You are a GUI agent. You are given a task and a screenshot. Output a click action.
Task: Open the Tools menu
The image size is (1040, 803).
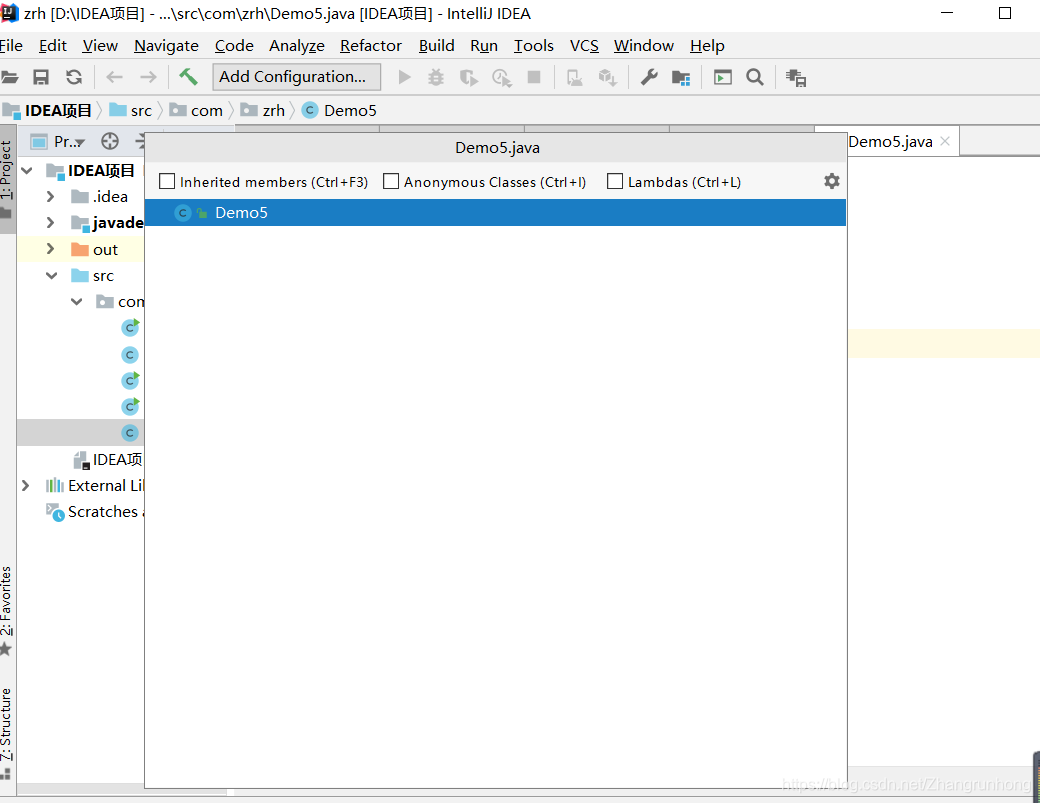click(533, 46)
